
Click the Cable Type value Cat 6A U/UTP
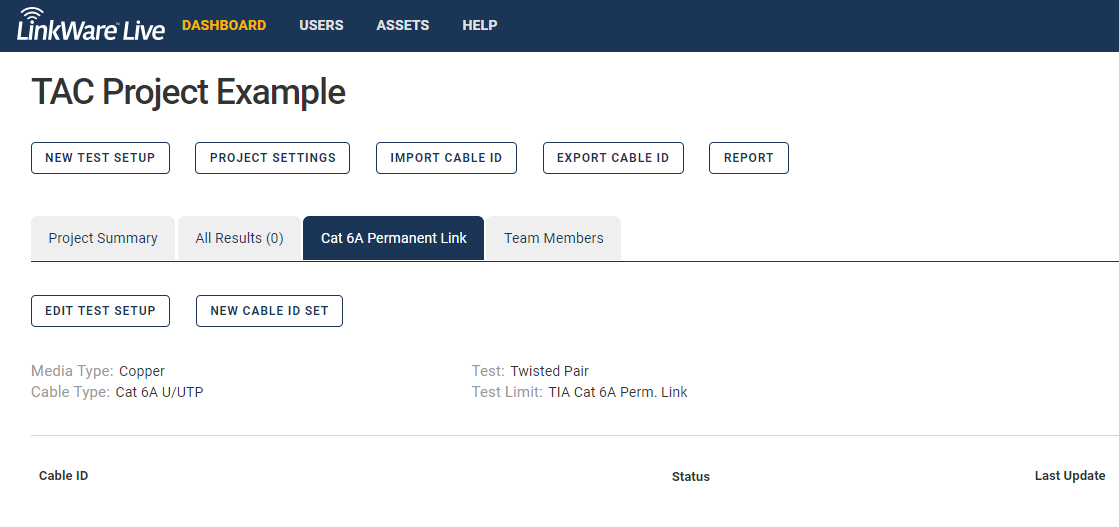coord(159,392)
